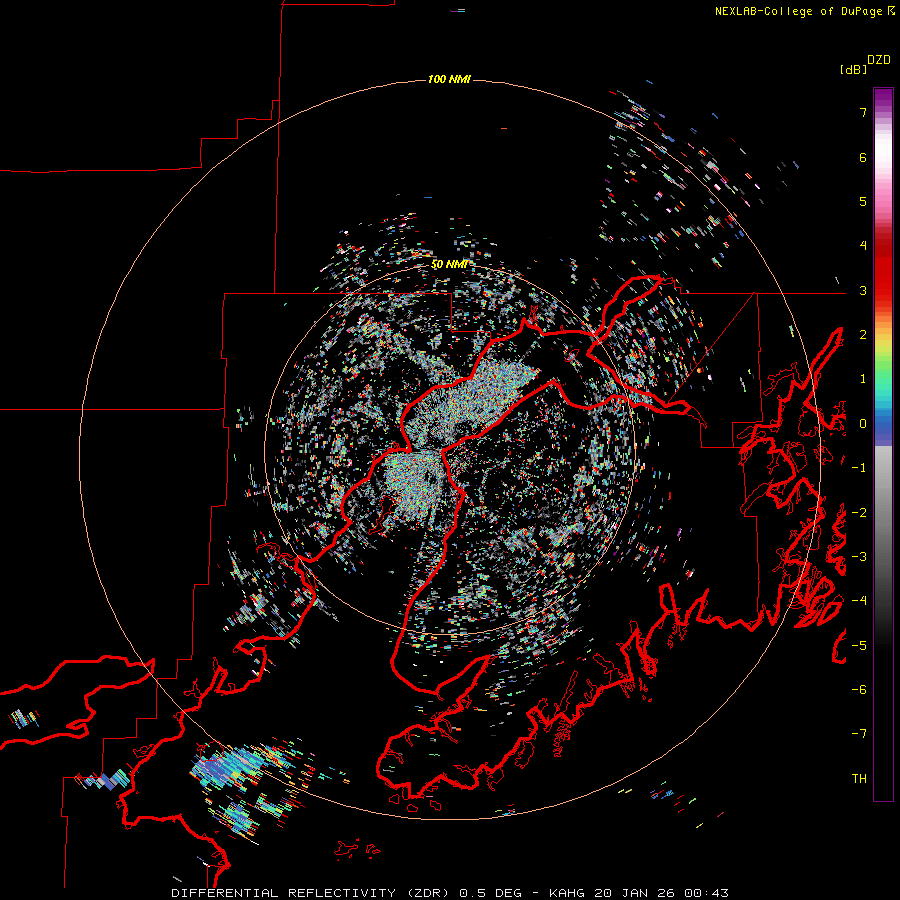This screenshot has width=900, height=900.
Task: Click the 2 dB tick label on color scale
Action: pyautogui.click(x=863, y=335)
